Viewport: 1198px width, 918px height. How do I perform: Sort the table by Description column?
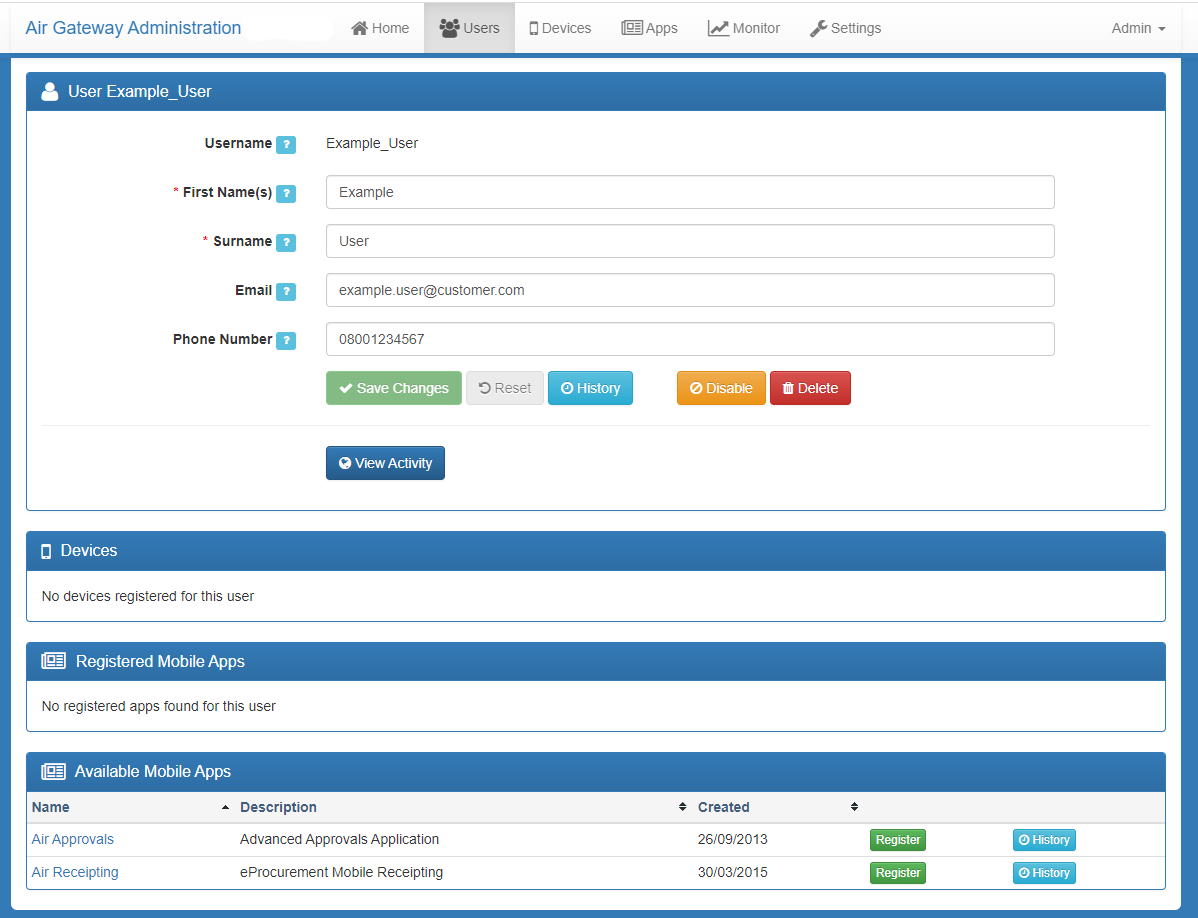point(462,807)
